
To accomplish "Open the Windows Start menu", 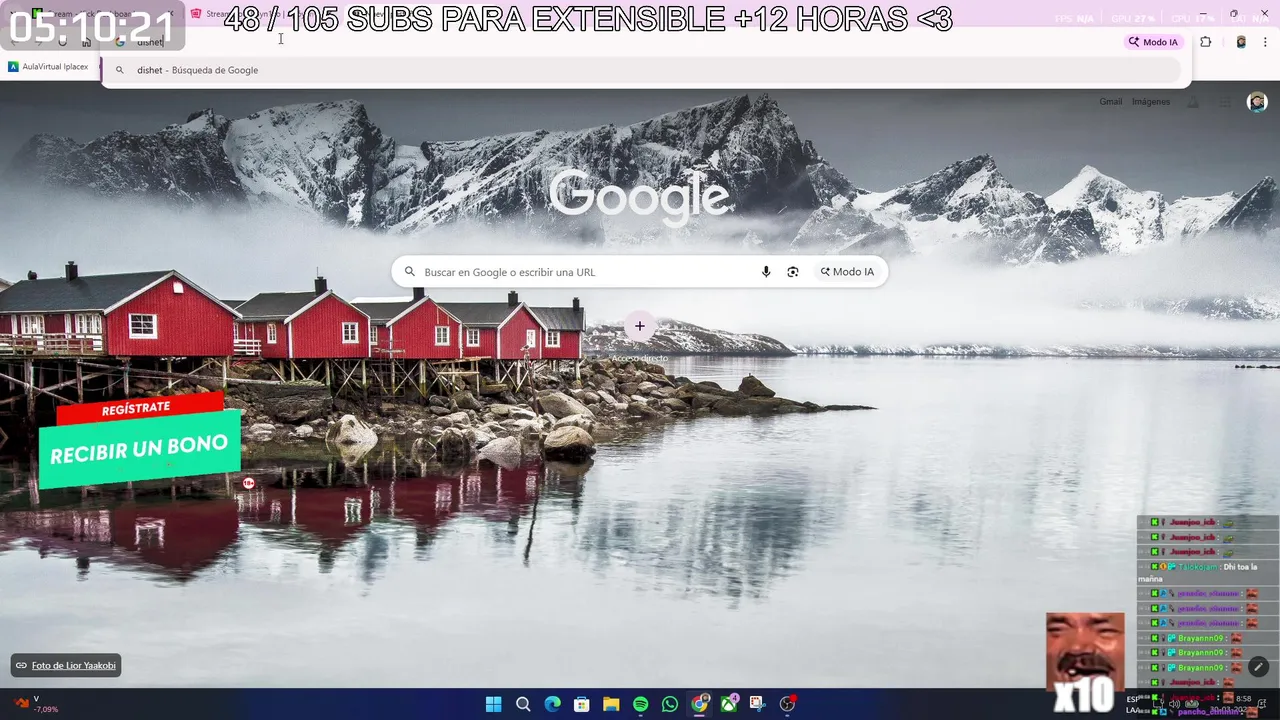I will 493,704.
